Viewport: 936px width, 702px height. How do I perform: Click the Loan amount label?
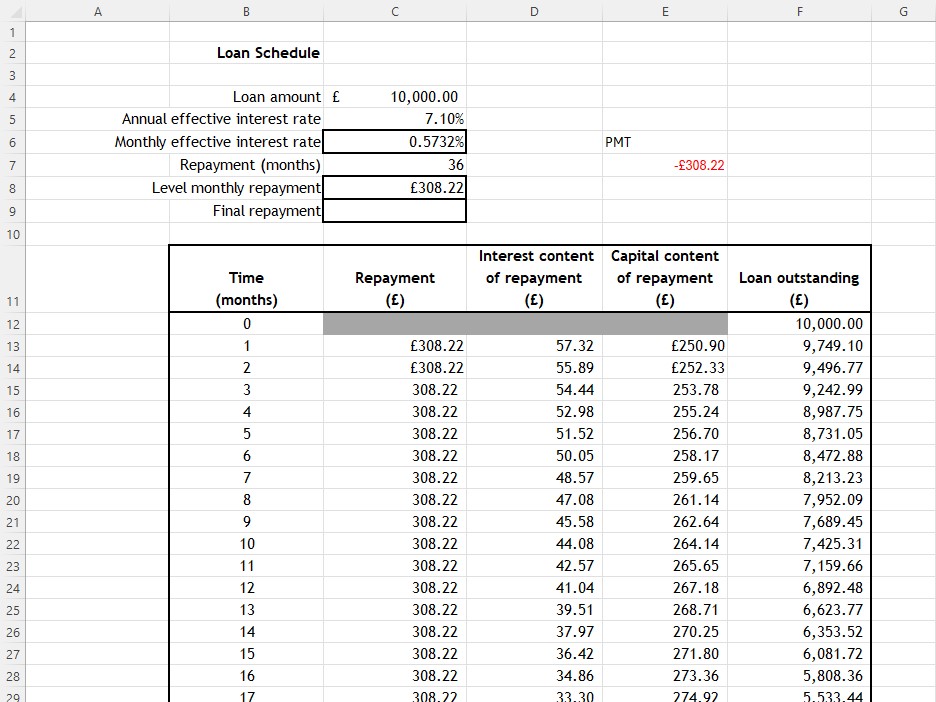(276, 97)
